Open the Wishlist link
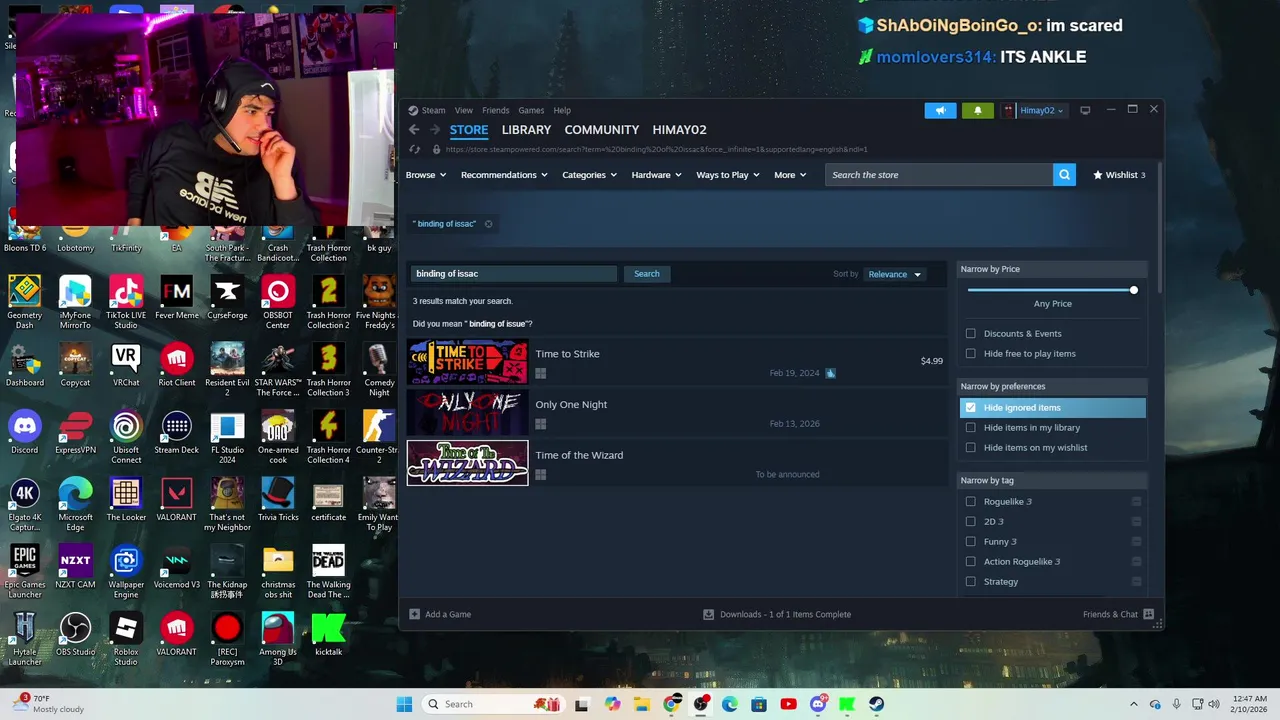 [x=1119, y=175]
